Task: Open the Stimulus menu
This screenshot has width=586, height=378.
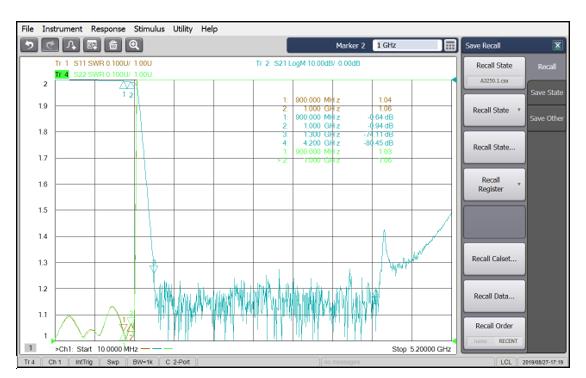Action: 149,29
